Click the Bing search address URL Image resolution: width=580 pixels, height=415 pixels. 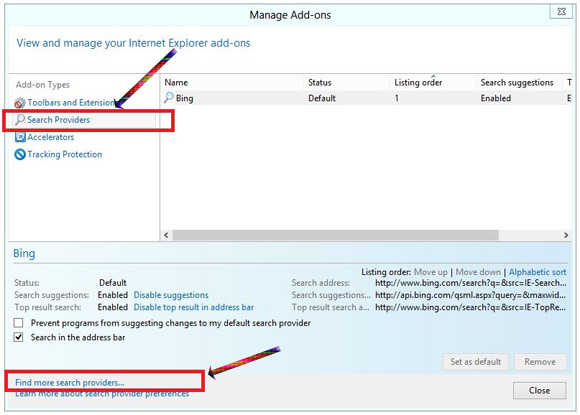(x=471, y=283)
